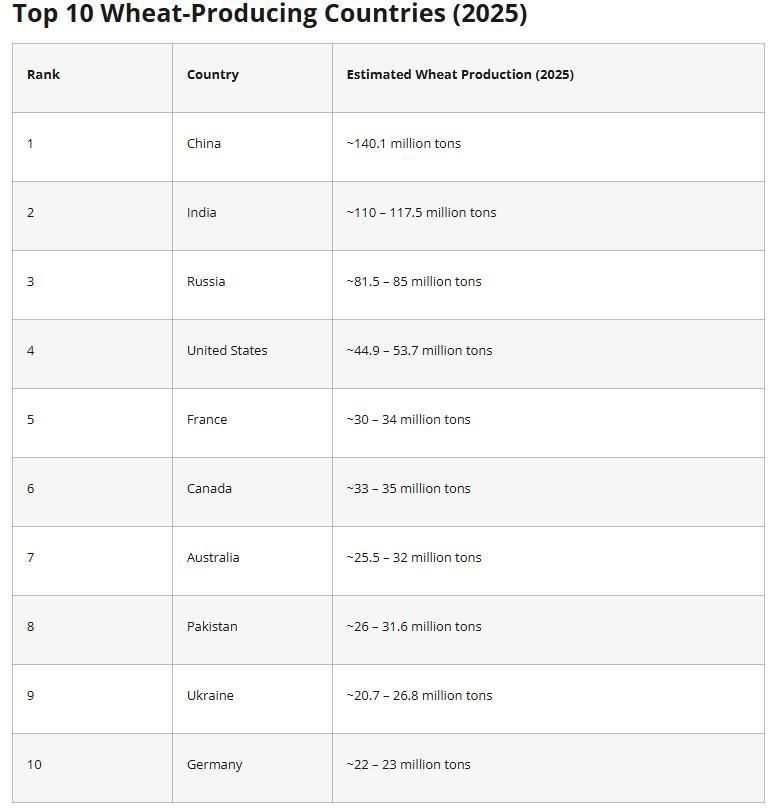Click the '~110 – 117.5 million tons' cell
Screen dimensions: 773x810
[421, 213]
